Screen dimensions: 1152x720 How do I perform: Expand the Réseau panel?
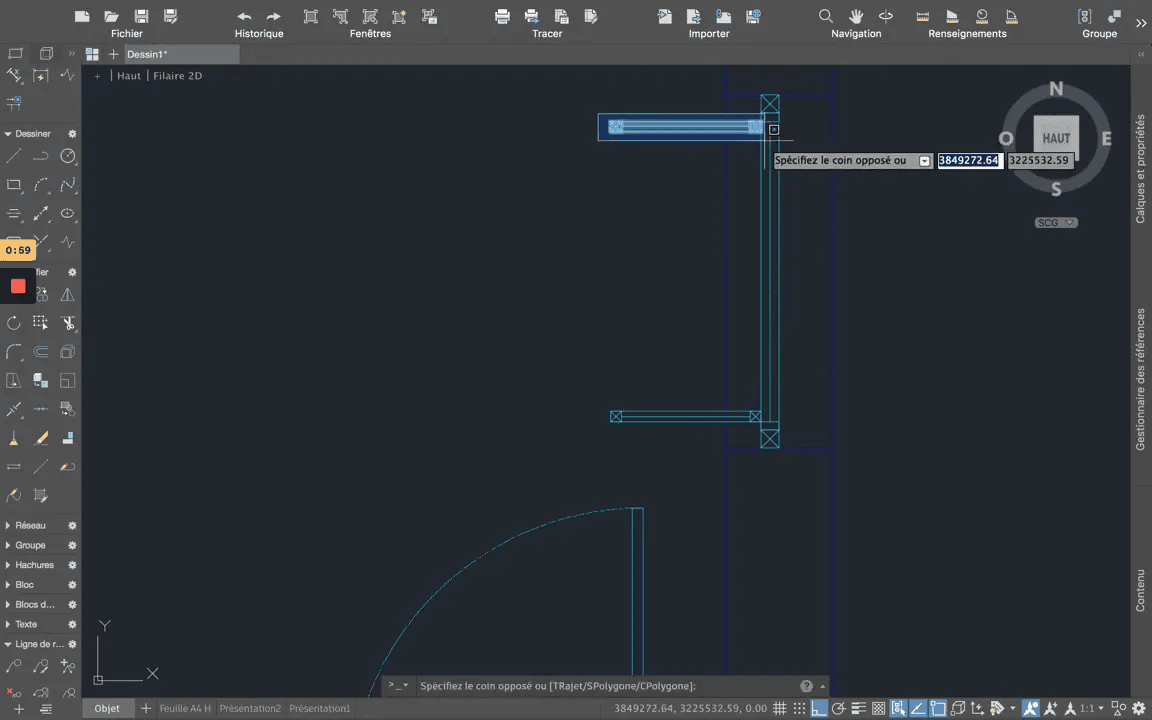(x=8, y=525)
